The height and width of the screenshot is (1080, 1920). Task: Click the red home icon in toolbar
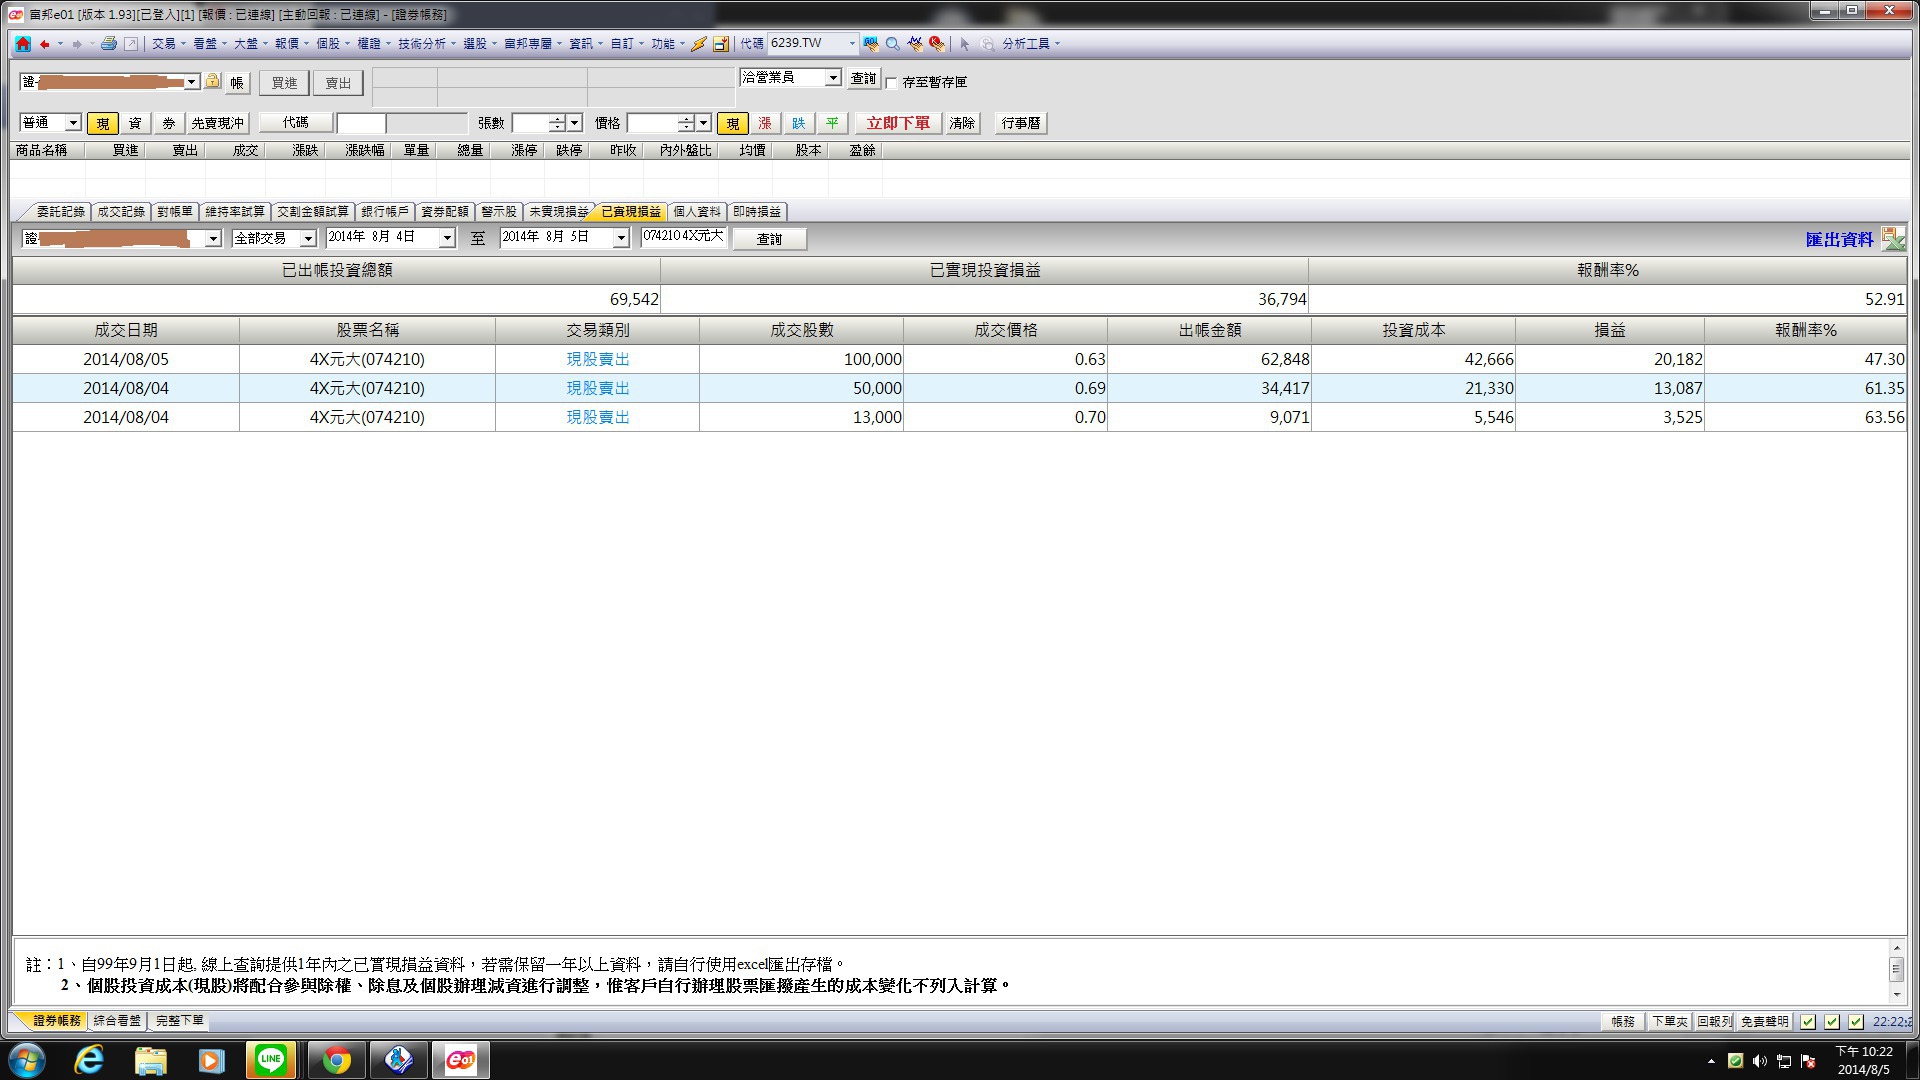point(23,43)
